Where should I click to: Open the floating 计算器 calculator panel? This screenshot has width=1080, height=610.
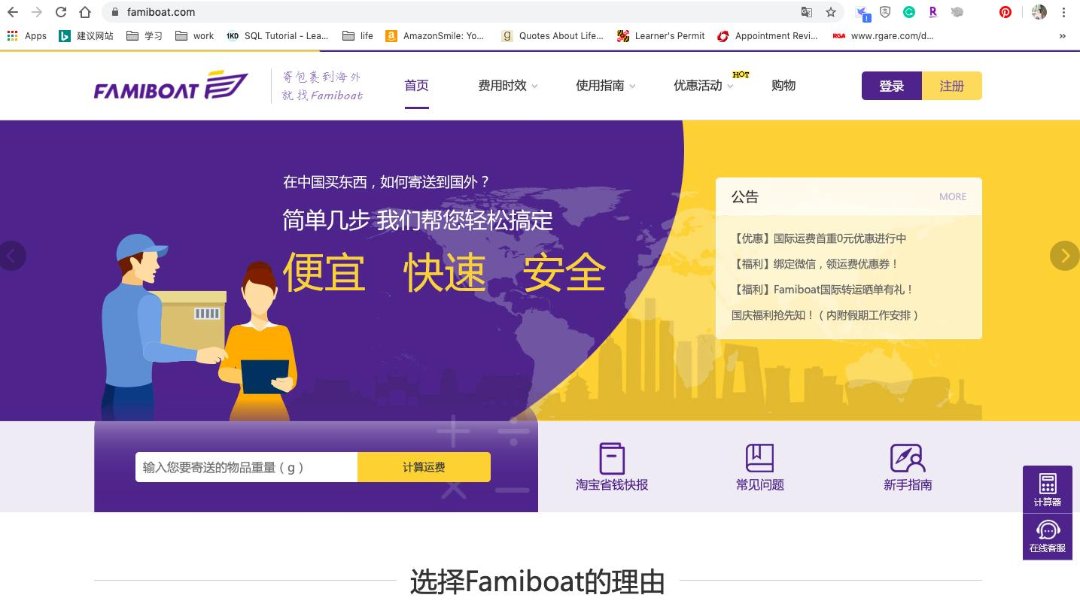[1046, 487]
